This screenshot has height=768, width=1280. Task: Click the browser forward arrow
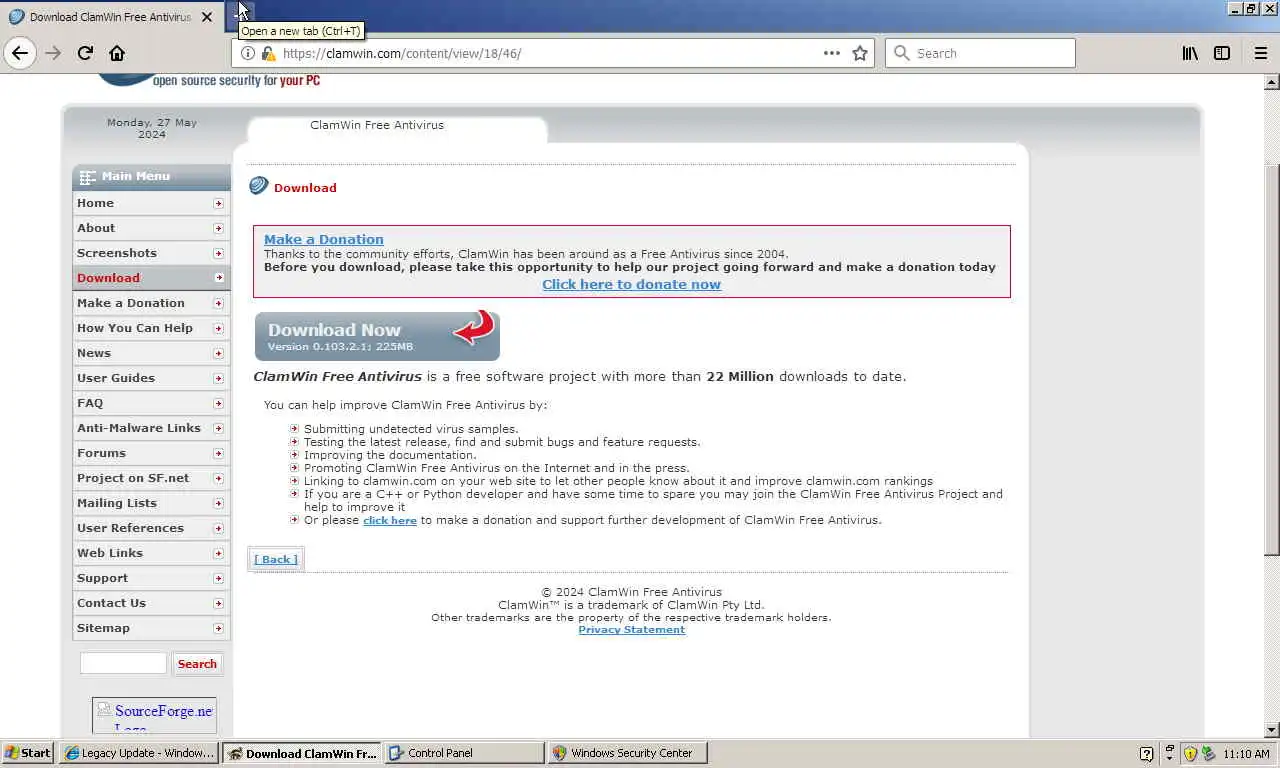coord(53,53)
